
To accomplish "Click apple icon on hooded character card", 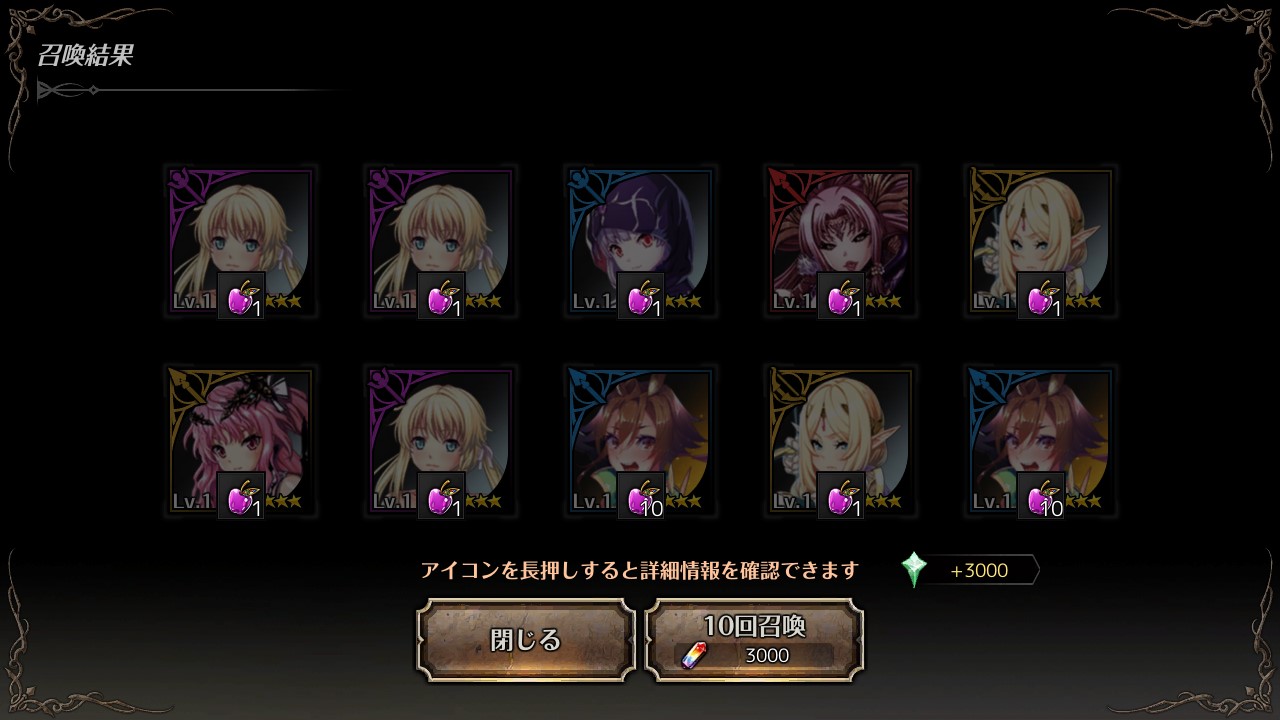I will pos(641,296).
